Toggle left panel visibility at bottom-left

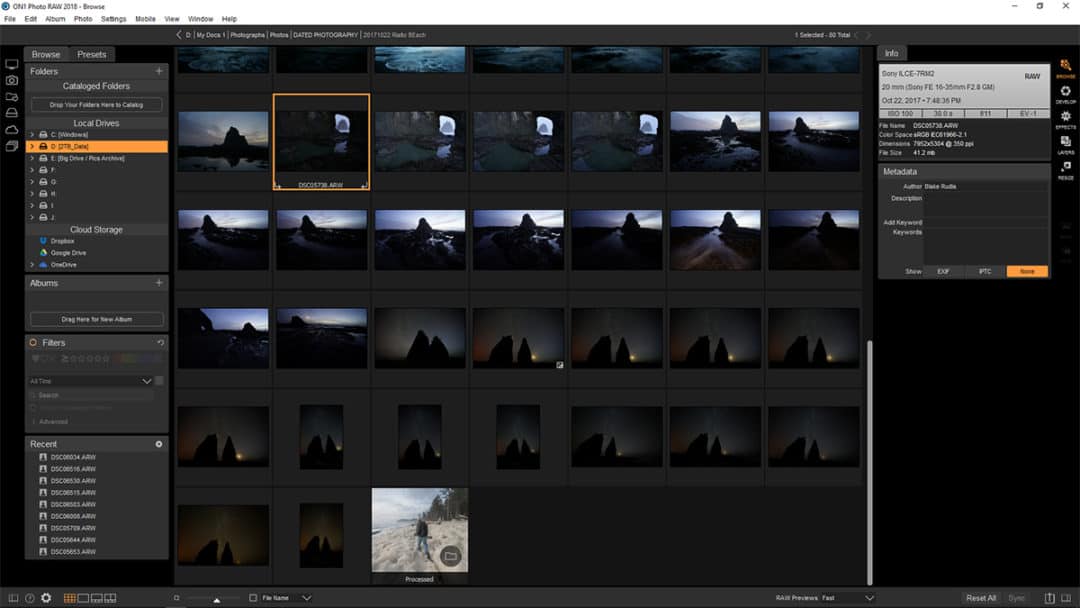[13, 598]
